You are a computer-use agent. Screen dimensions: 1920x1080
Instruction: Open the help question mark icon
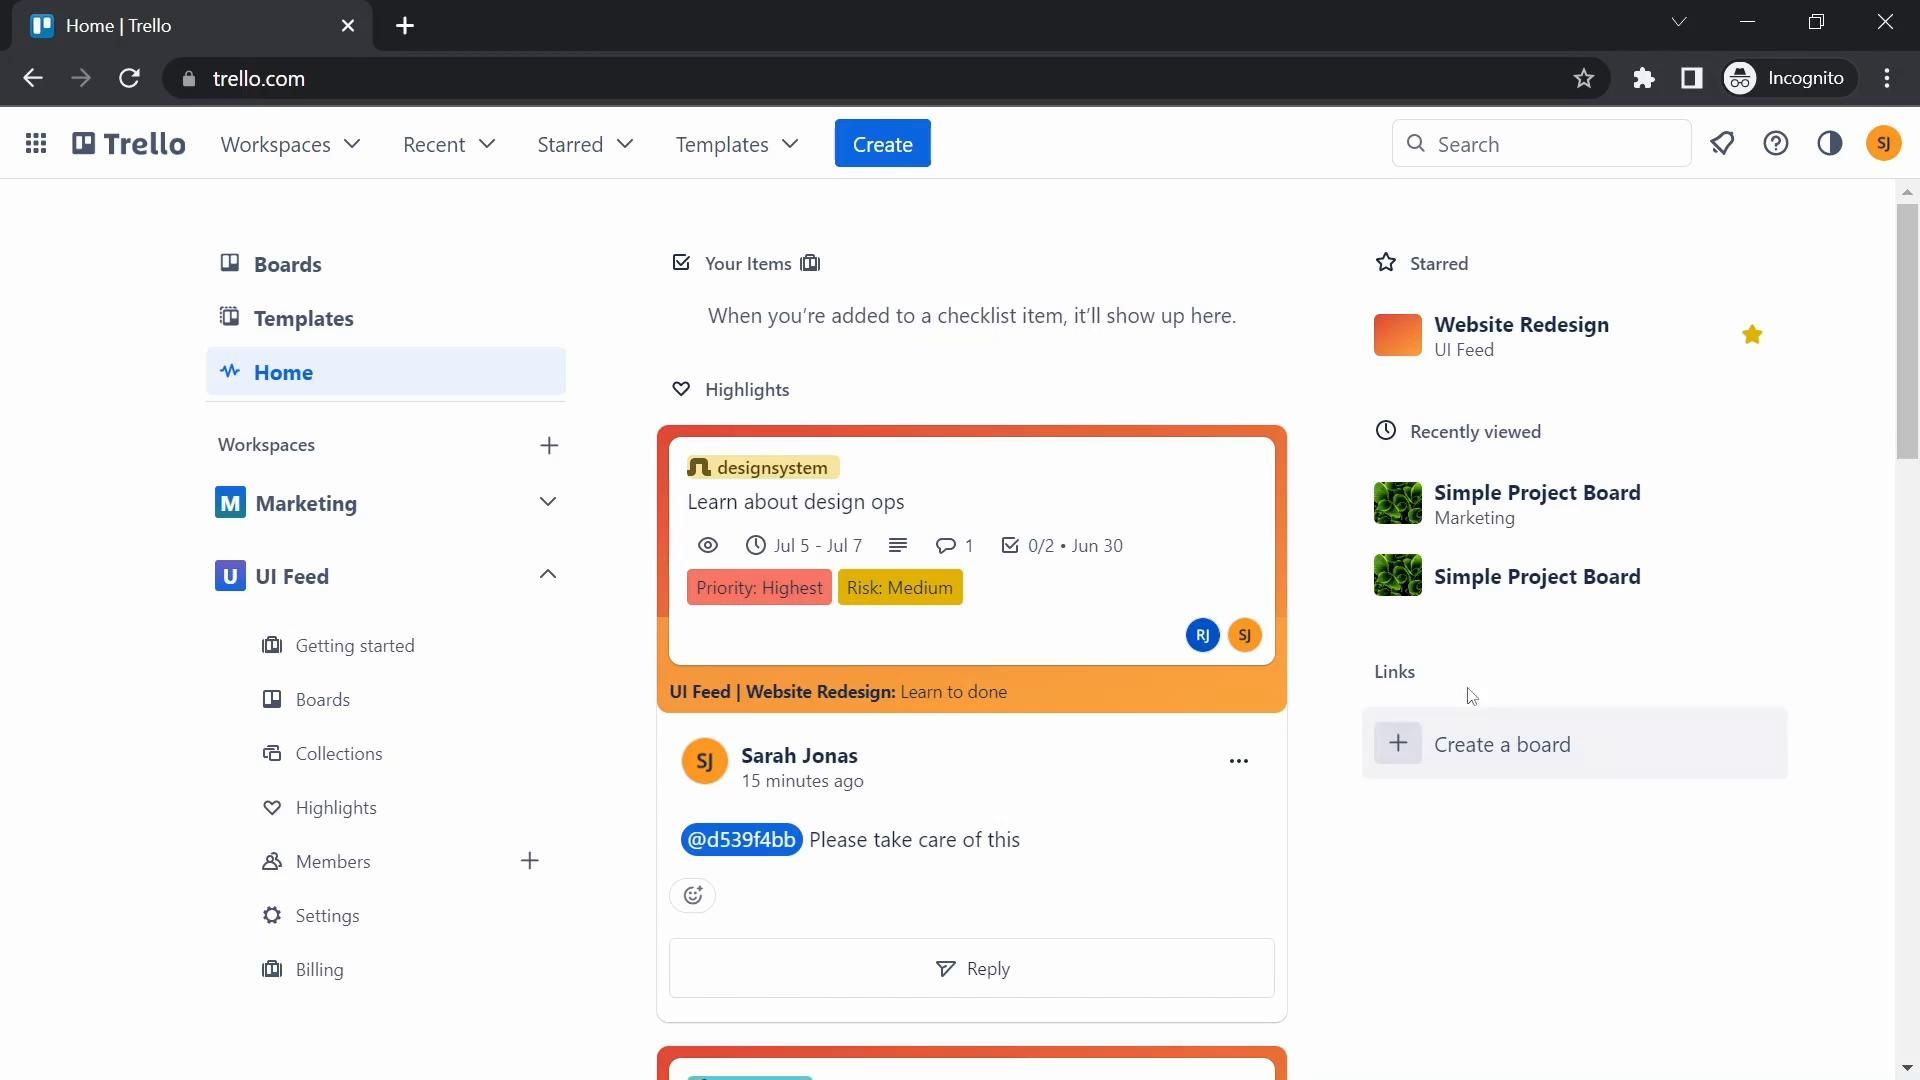coord(1776,144)
